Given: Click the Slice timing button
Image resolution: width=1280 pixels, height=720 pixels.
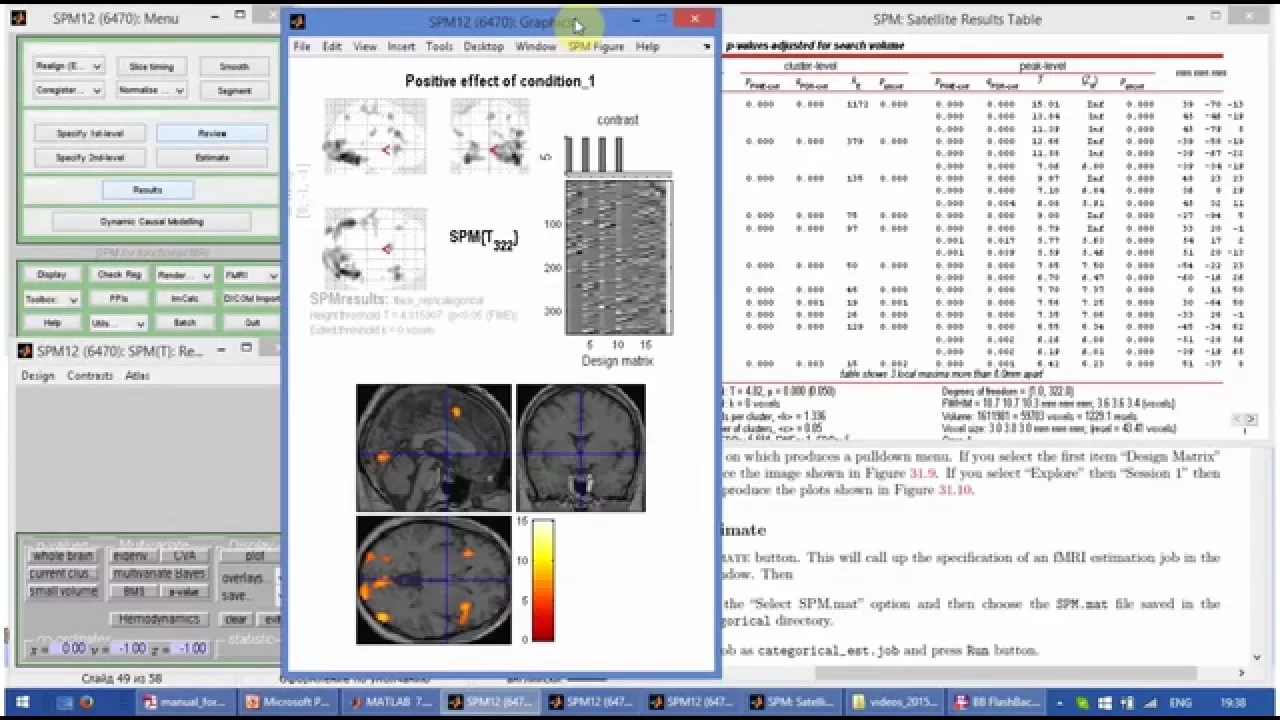Looking at the screenshot, I should point(151,66).
